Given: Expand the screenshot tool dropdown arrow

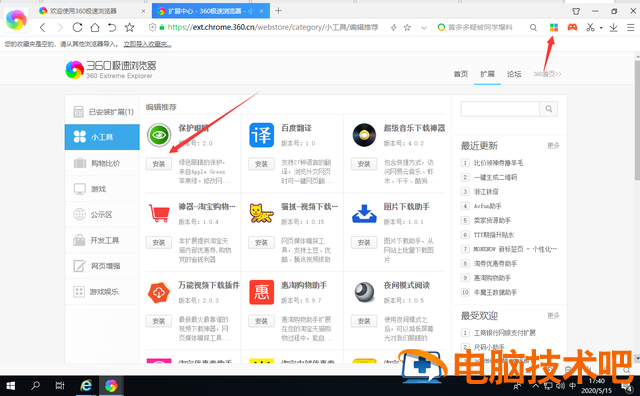Looking at the screenshot, I should coord(601,28).
